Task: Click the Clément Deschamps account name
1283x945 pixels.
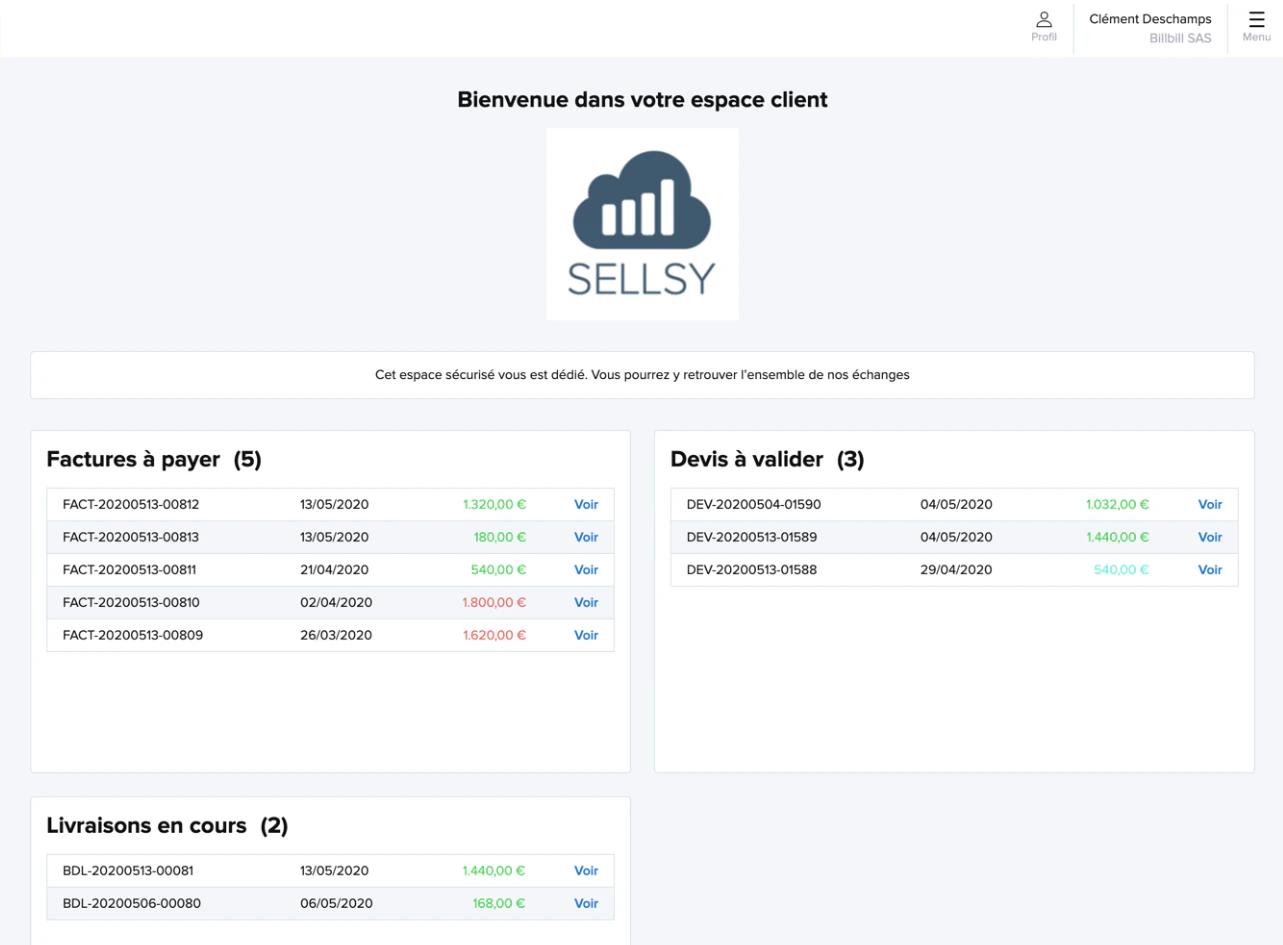Action: click(1150, 19)
